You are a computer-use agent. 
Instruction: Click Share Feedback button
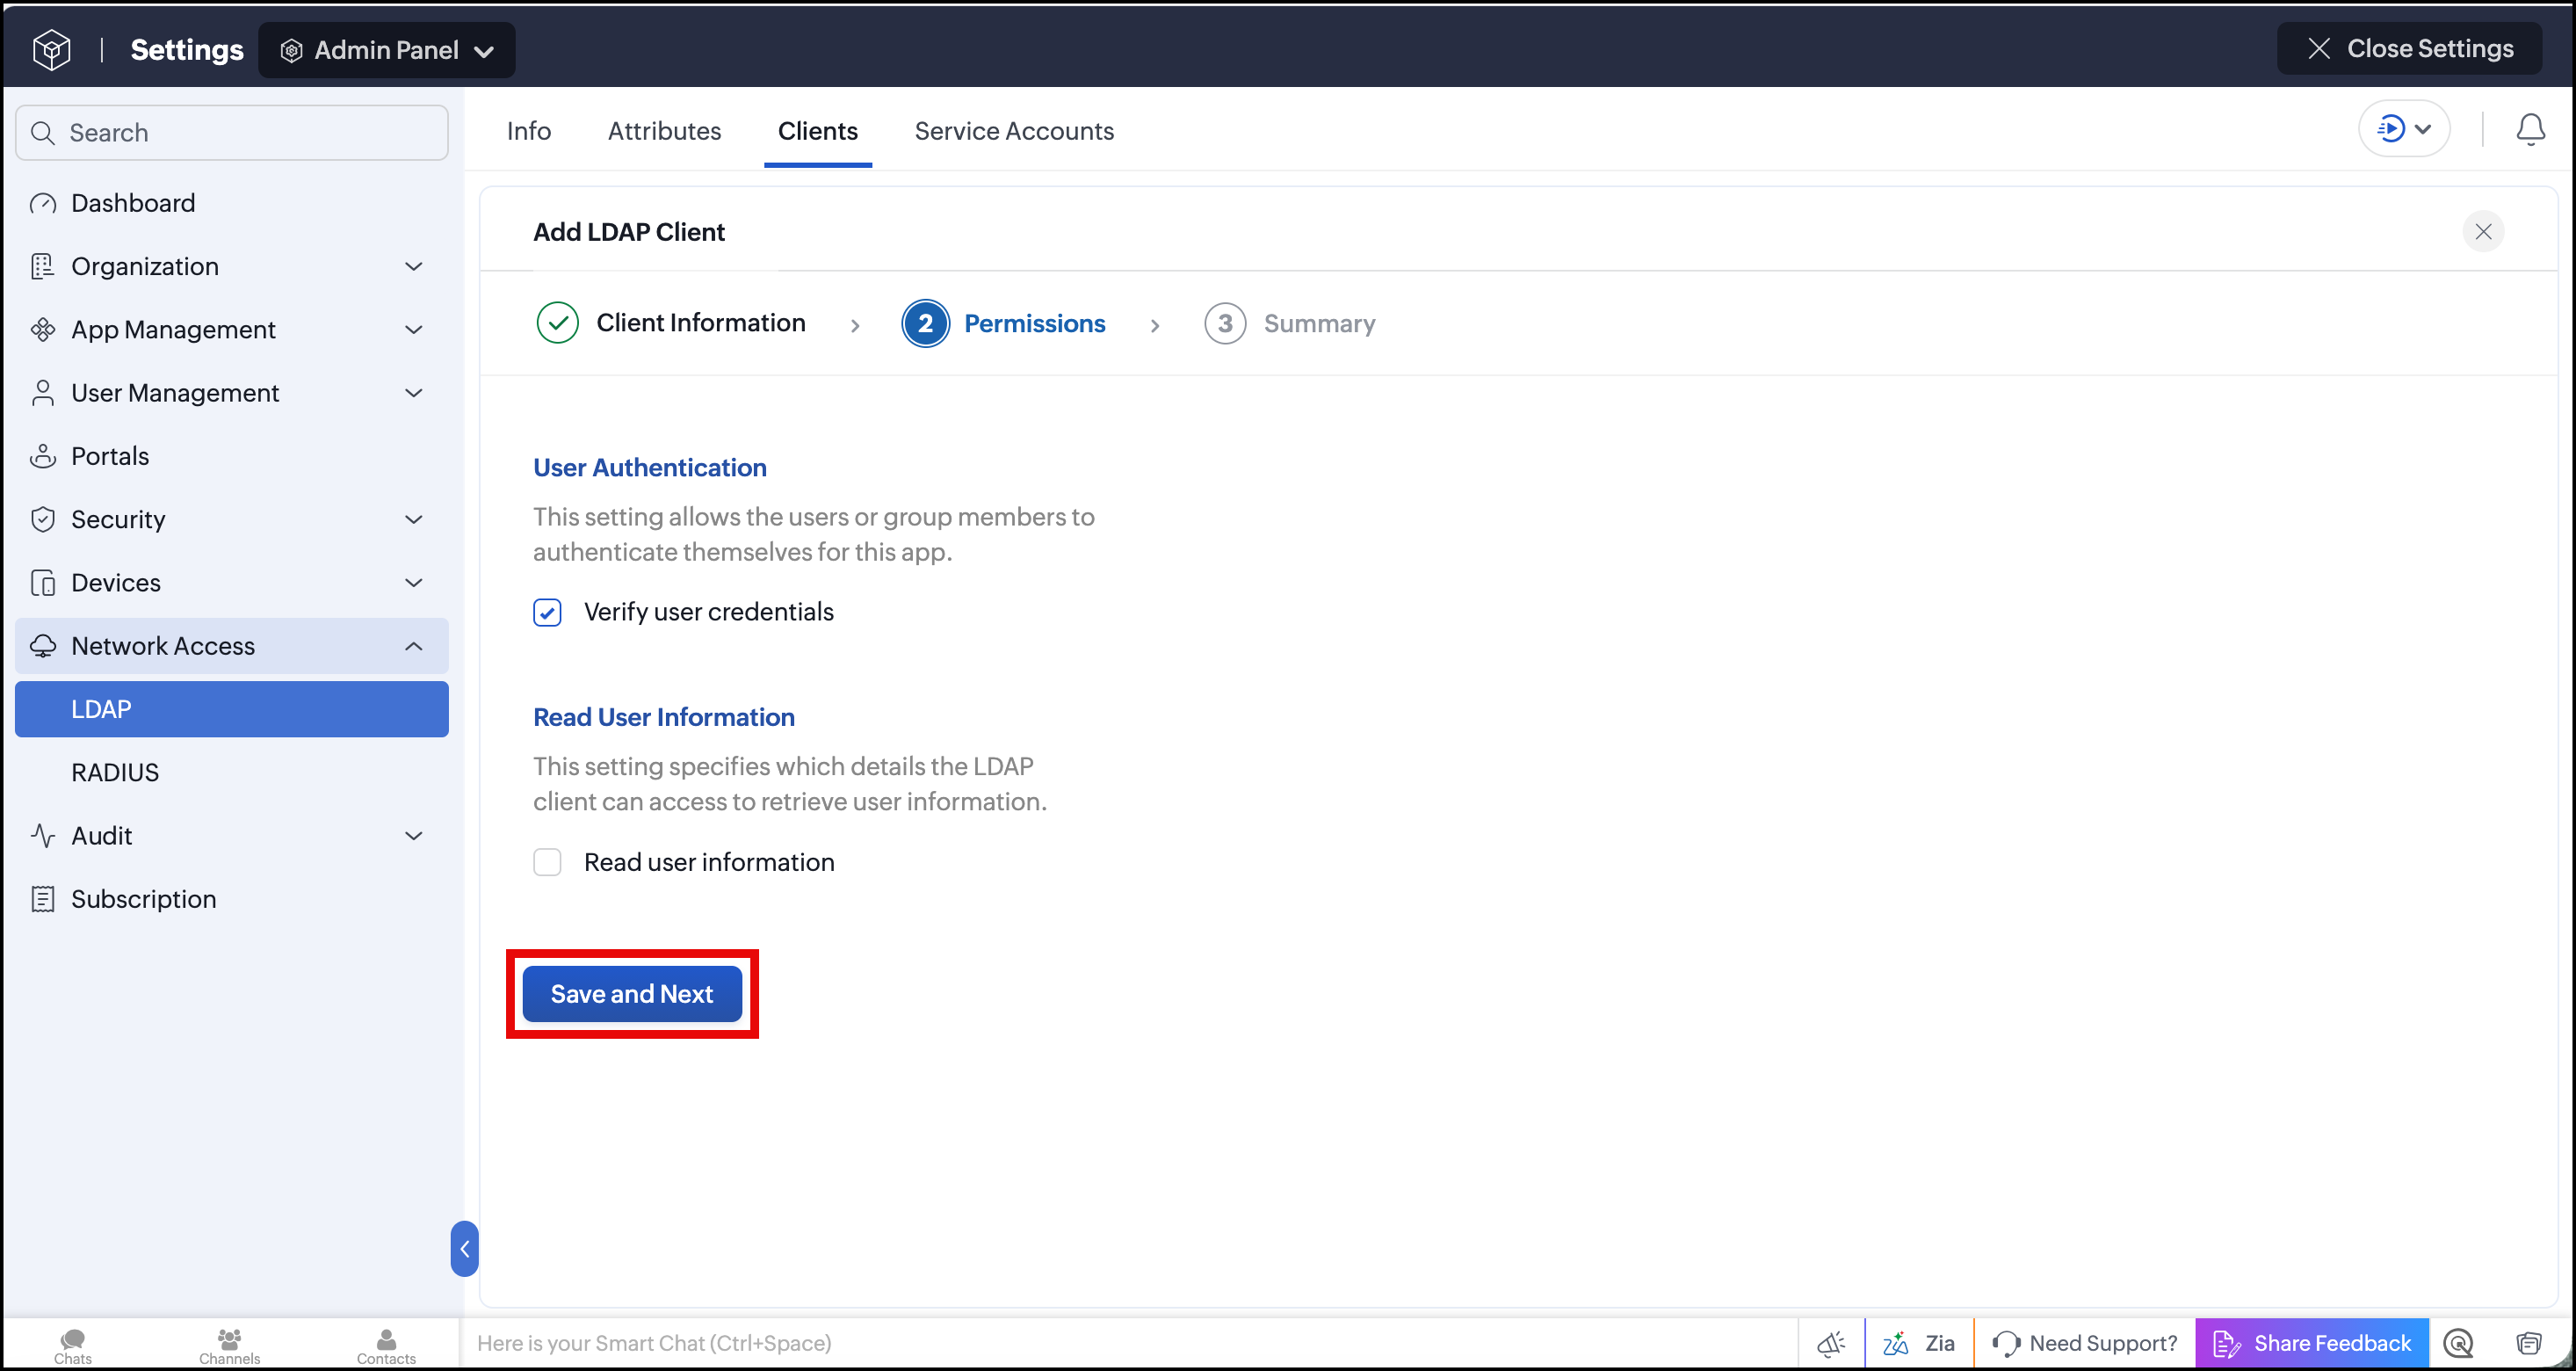pyautogui.click(x=2312, y=1343)
